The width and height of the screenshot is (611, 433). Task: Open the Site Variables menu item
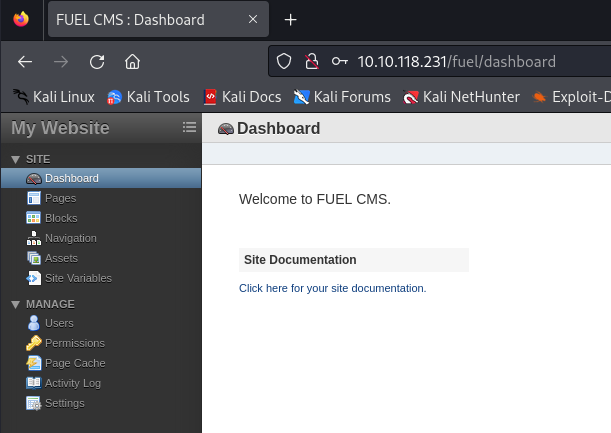pos(101,278)
